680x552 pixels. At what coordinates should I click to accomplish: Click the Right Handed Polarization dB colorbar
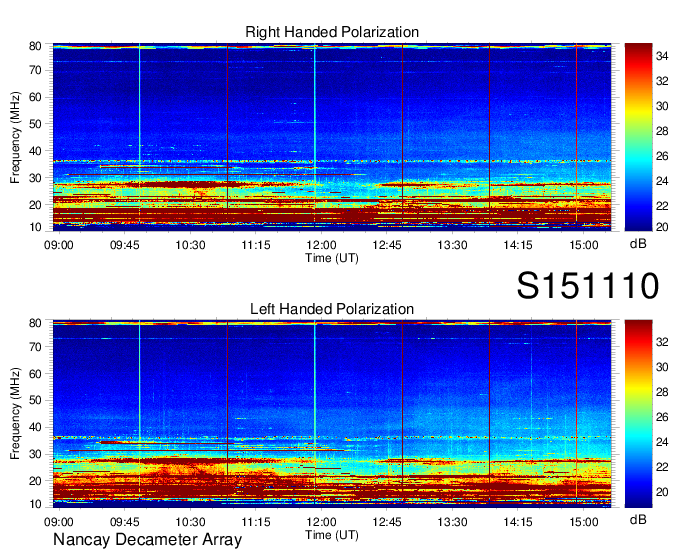point(638,137)
